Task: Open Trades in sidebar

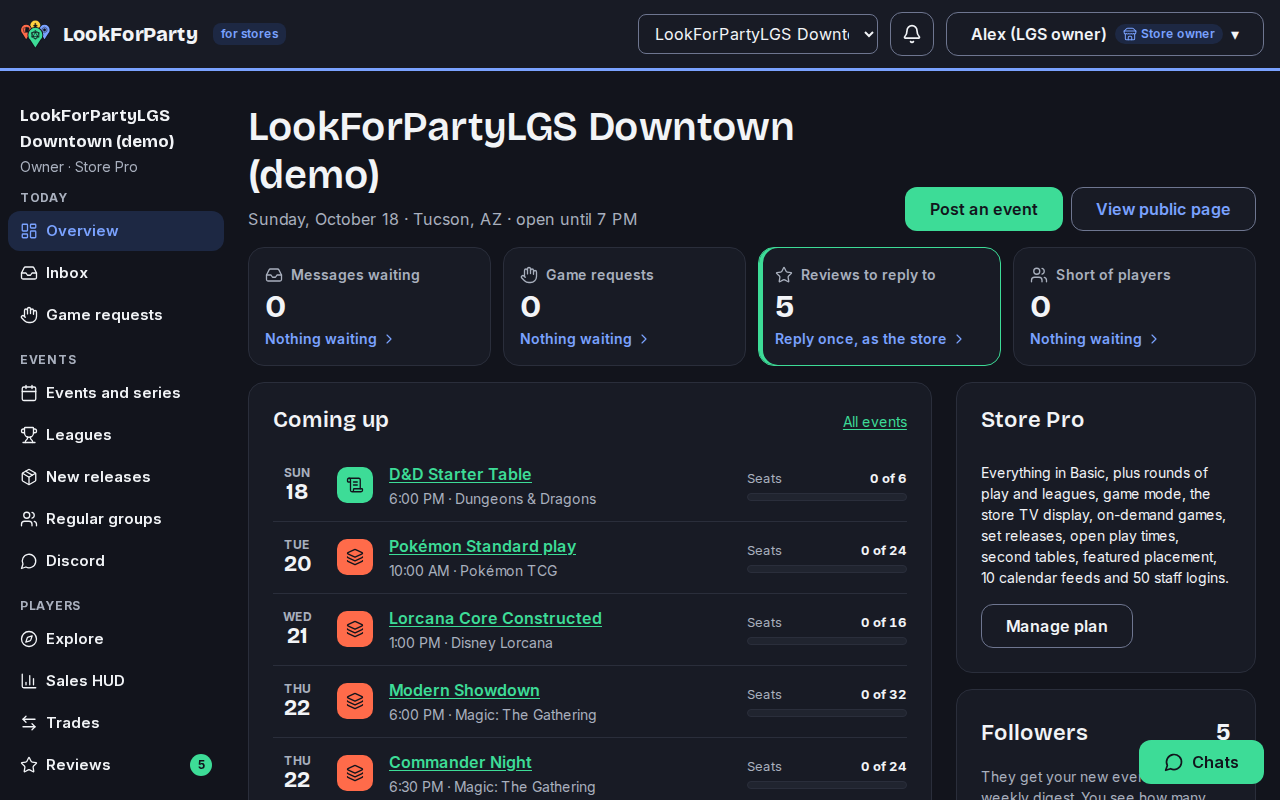Action: click(116, 723)
